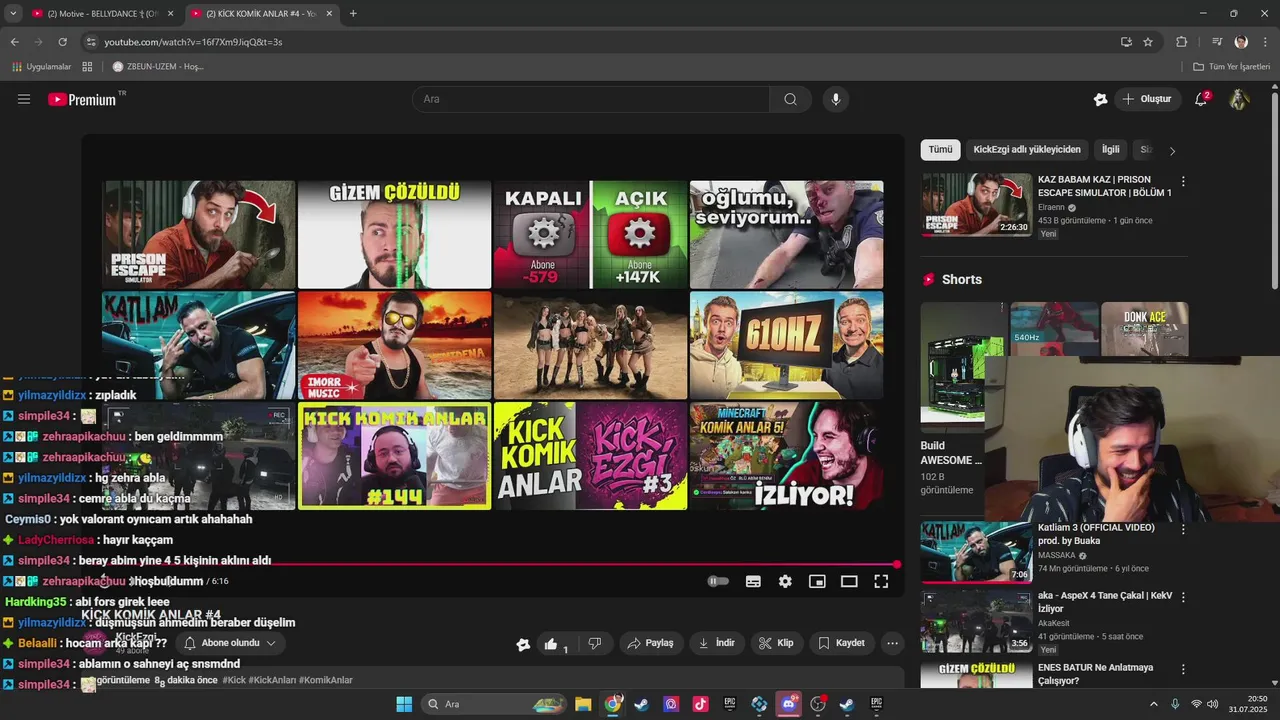Like the video with the thumbs-up
Screen dimensions: 1280x720
tap(555, 643)
